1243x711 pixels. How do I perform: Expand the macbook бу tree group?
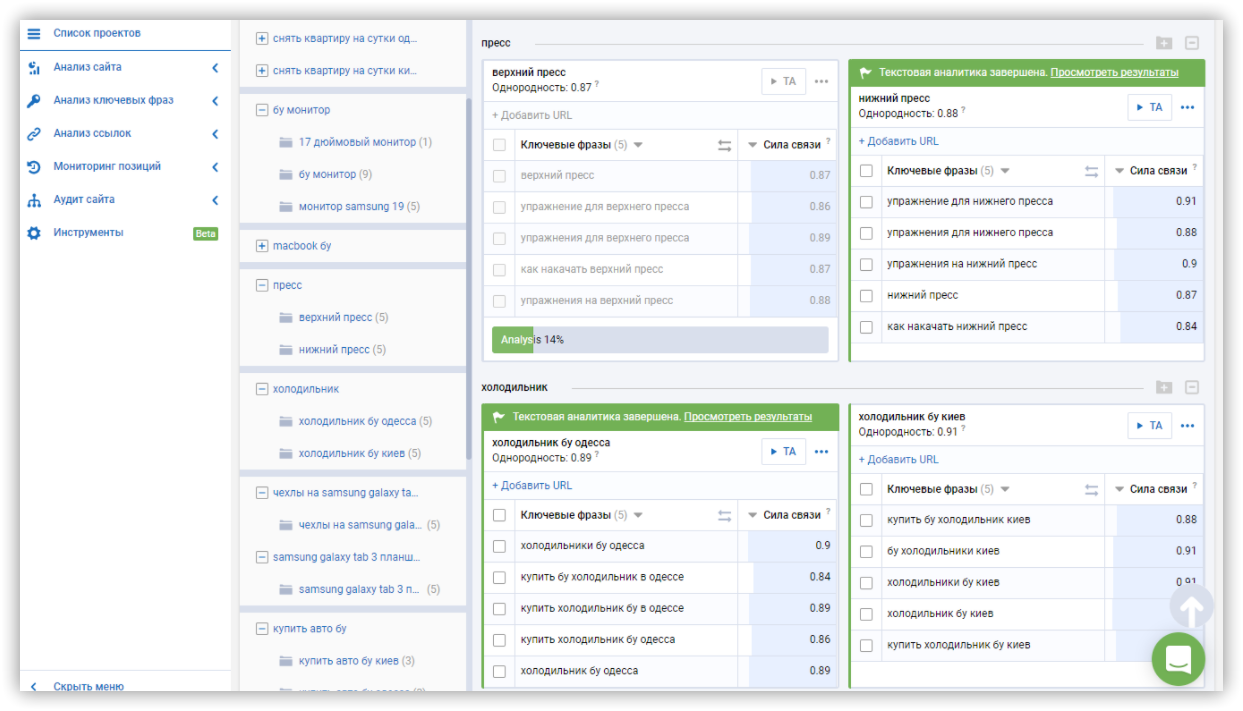coord(262,246)
